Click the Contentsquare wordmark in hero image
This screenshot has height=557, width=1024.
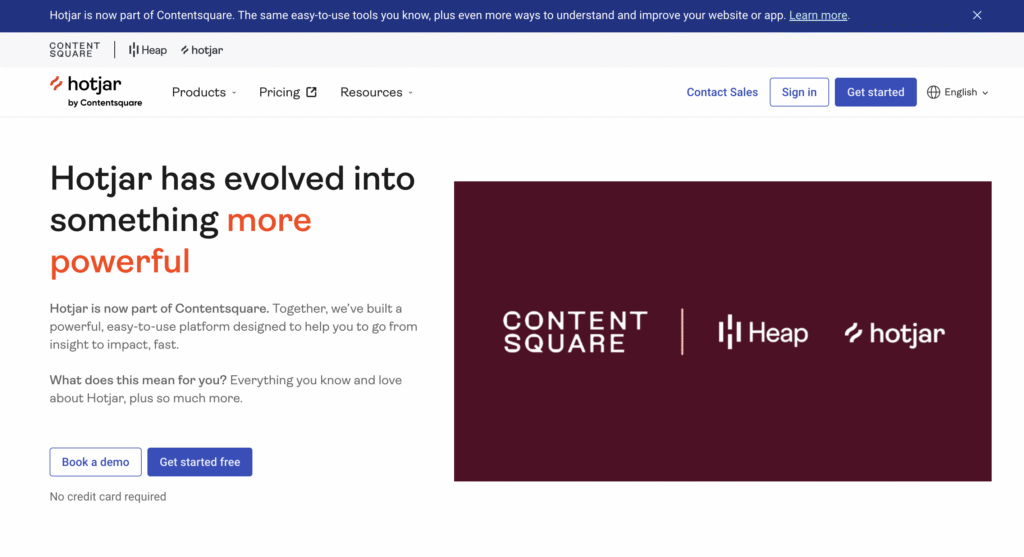click(575, 332)
